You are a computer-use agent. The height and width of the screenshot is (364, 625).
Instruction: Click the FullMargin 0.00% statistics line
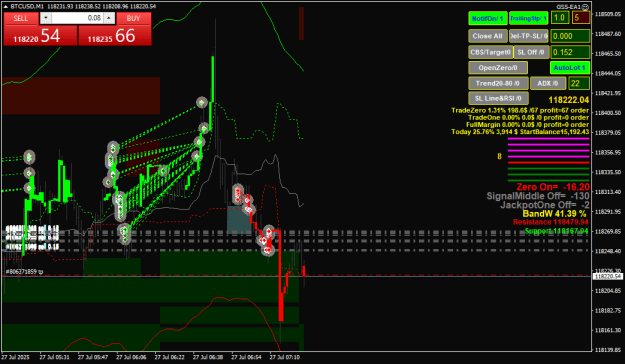point(527,125)
